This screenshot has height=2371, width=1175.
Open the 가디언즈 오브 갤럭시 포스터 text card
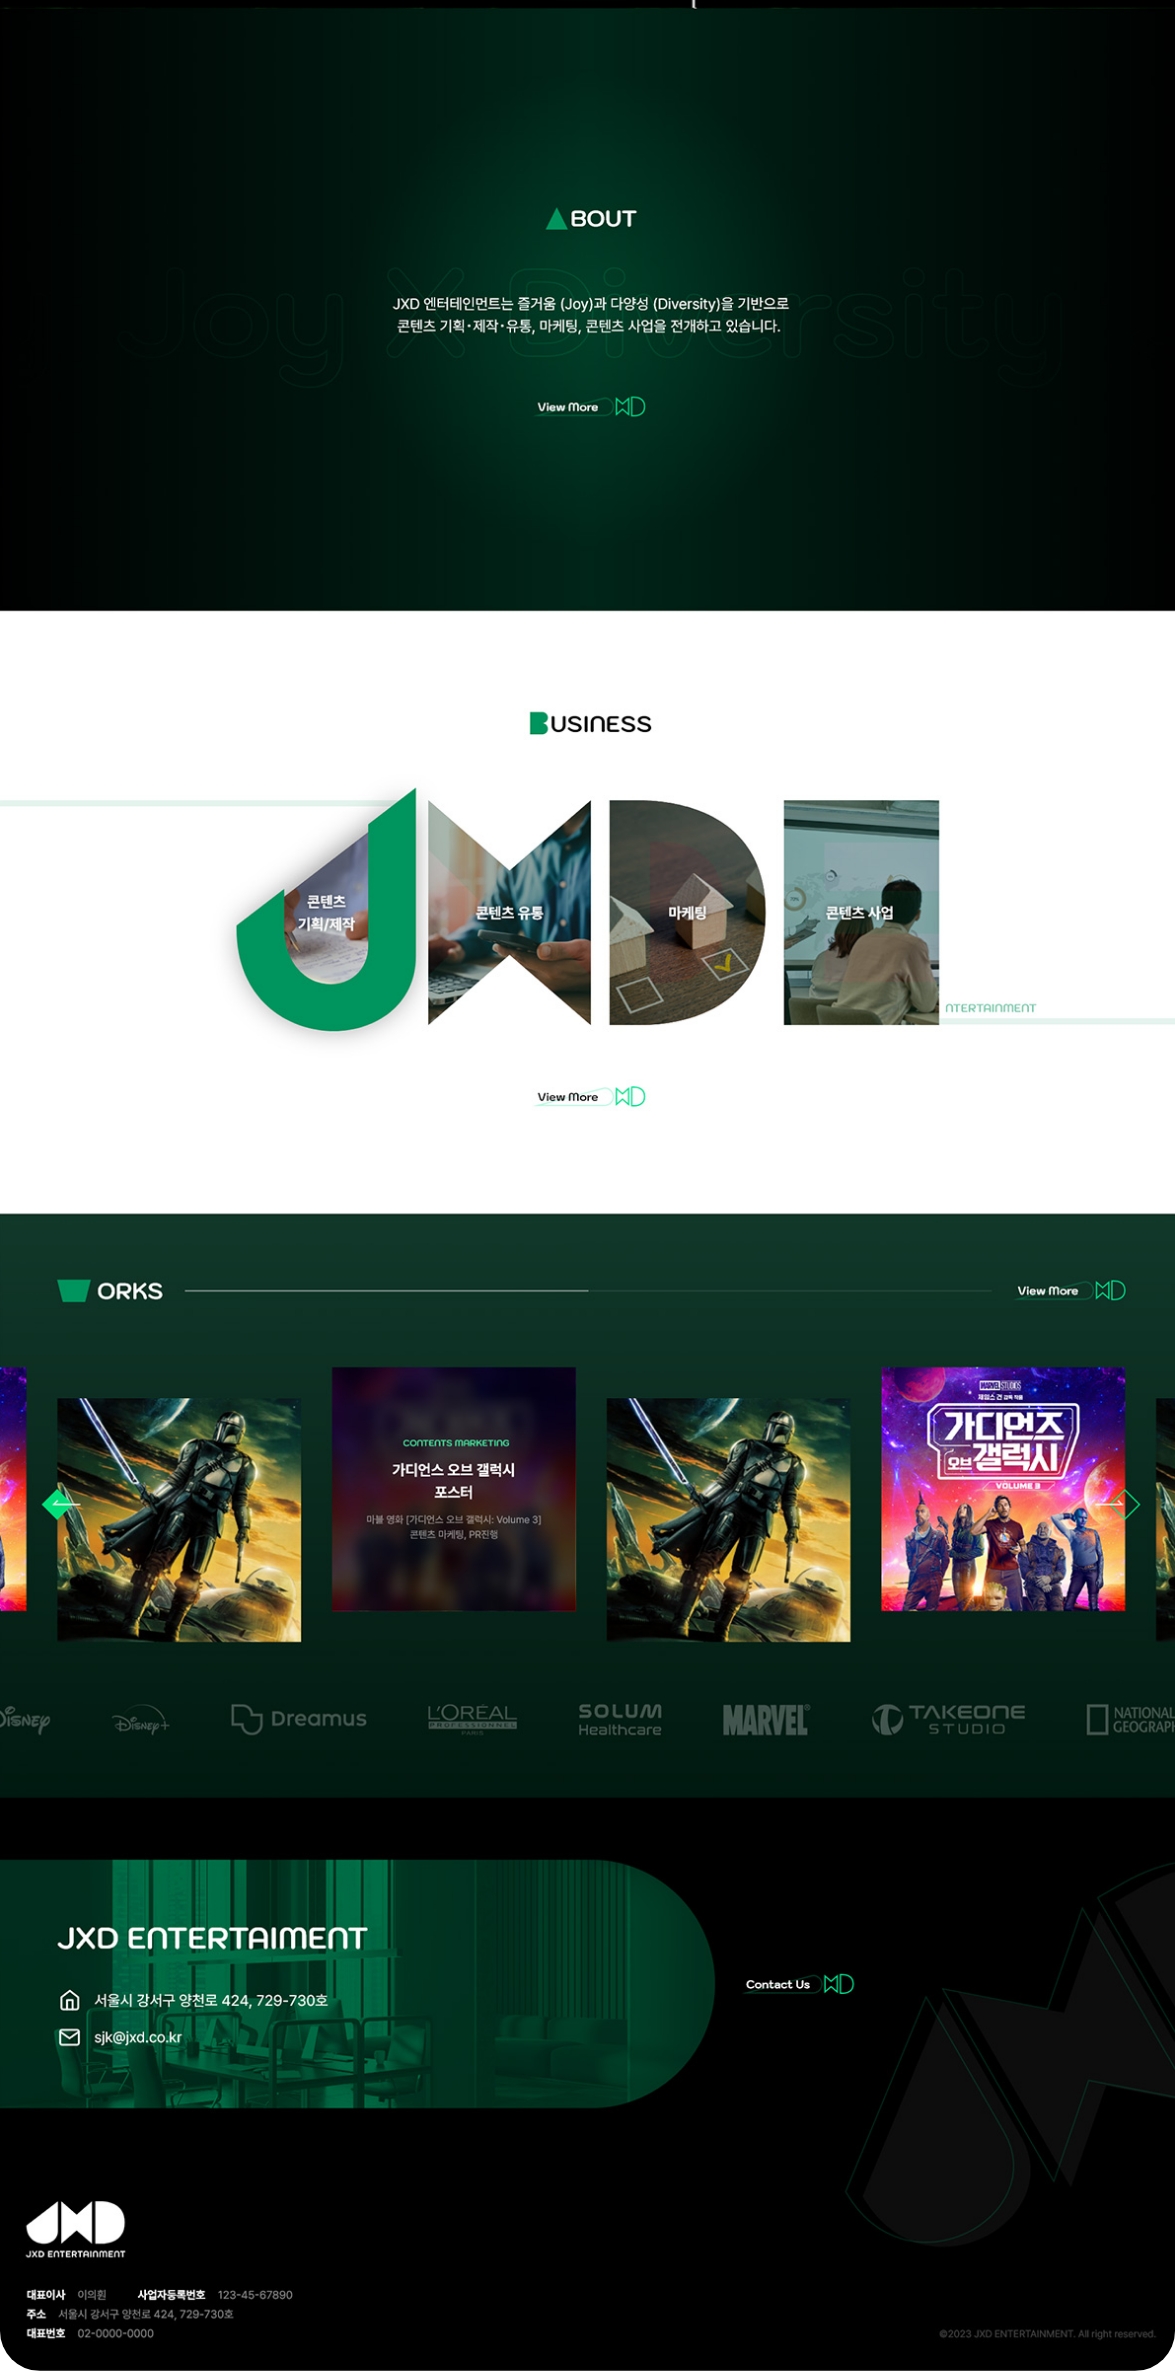click(x=454, y=1489)
